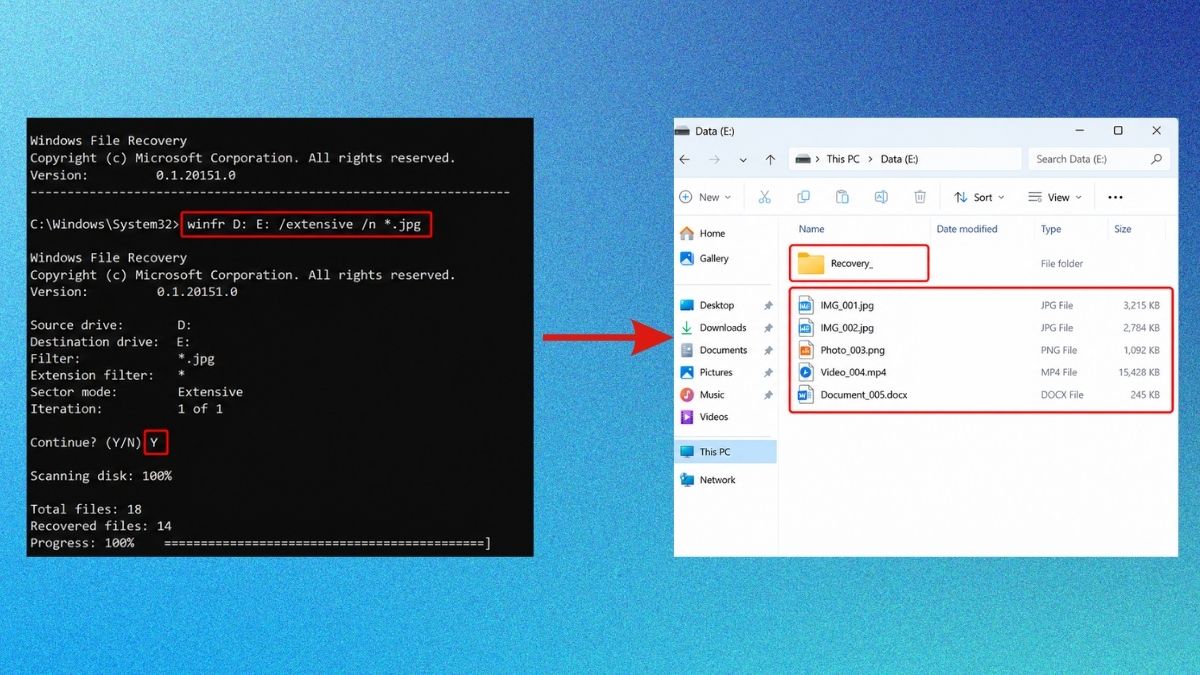Click the Paste clipboard icon

(x=842, y=197)
